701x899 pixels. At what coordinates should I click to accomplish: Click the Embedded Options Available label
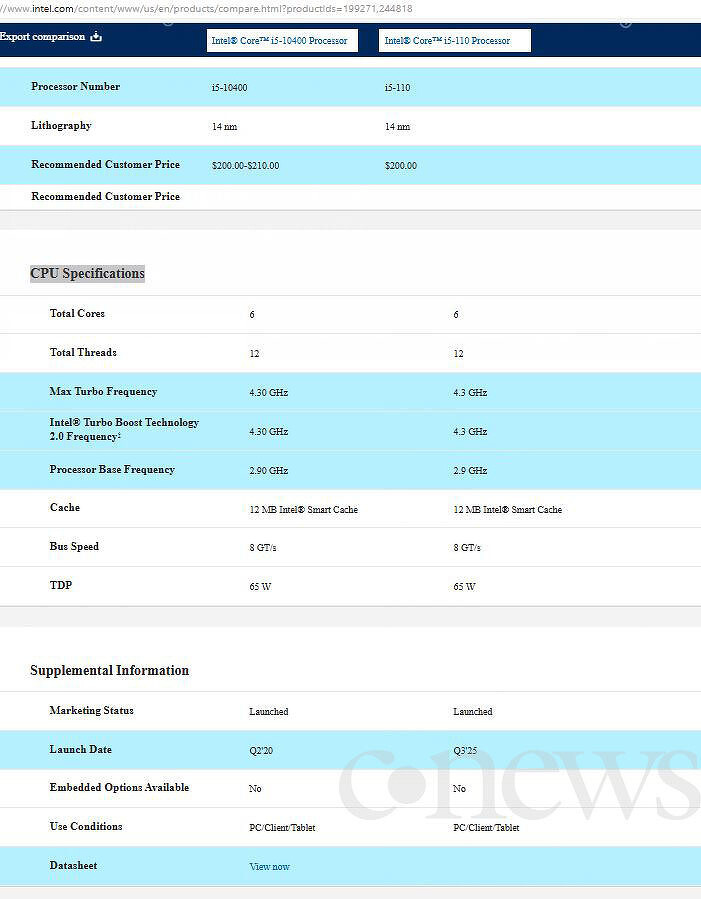coord(119,787)
